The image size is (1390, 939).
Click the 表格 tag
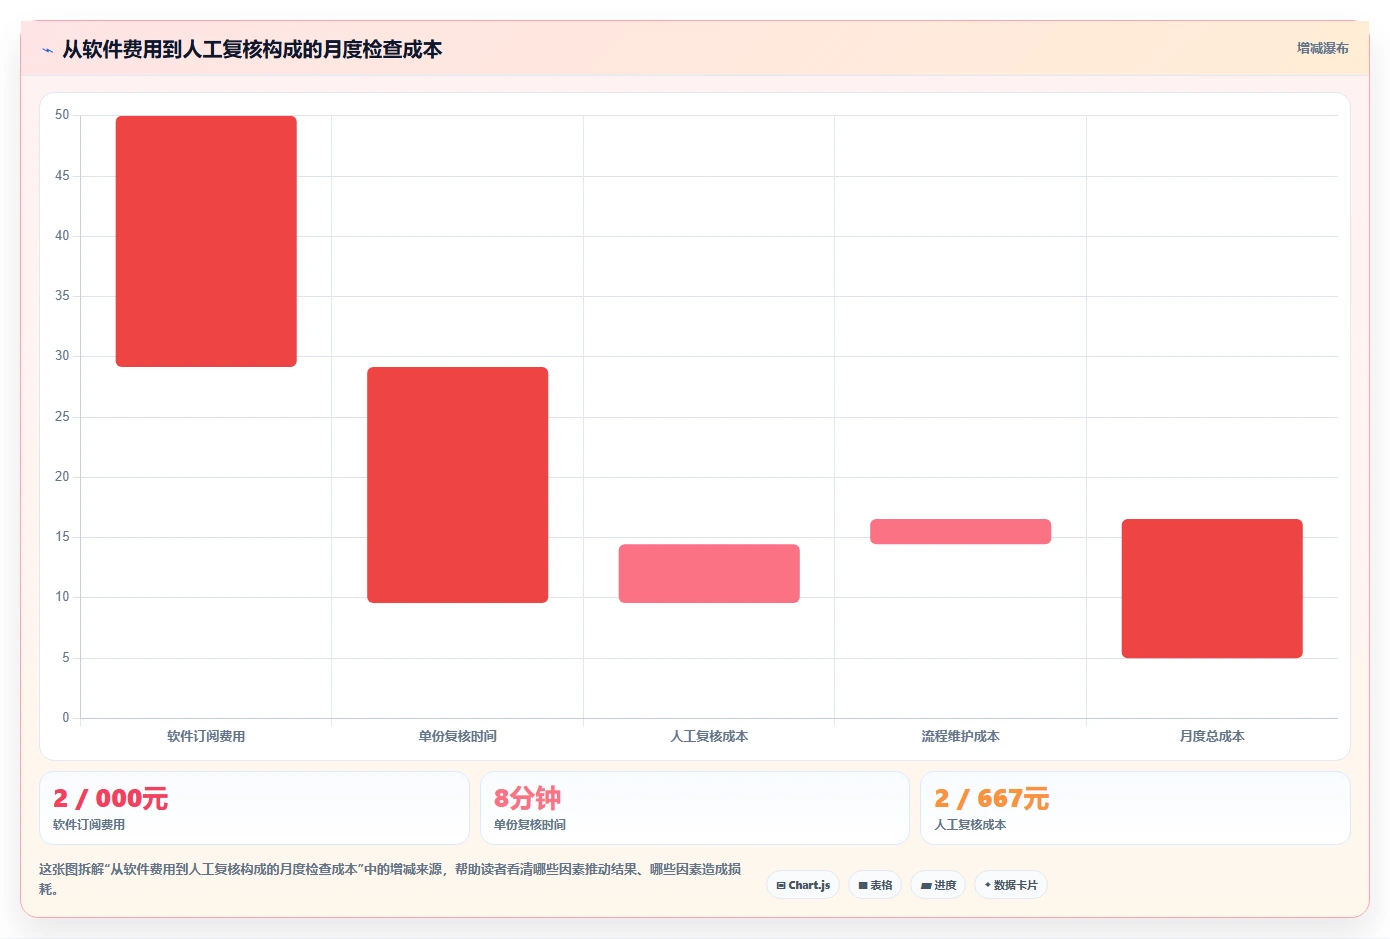point(875,885)
